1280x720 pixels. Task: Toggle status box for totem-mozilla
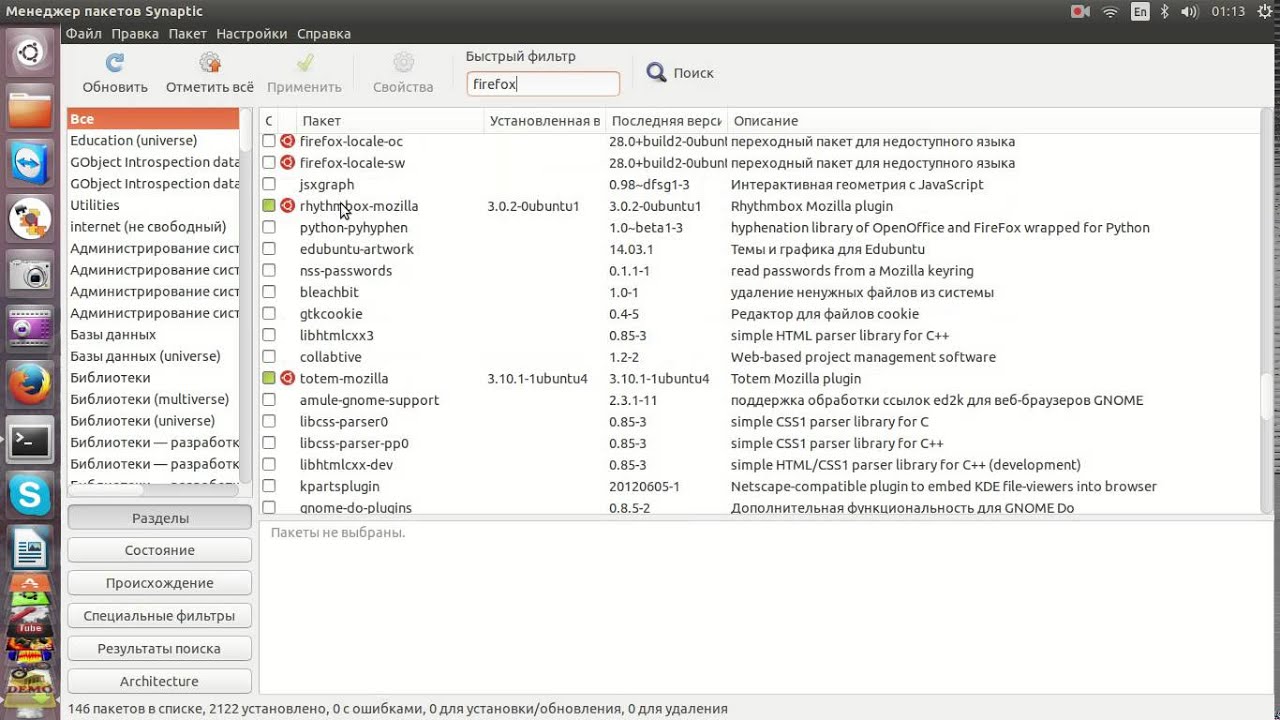pos(268,378)
